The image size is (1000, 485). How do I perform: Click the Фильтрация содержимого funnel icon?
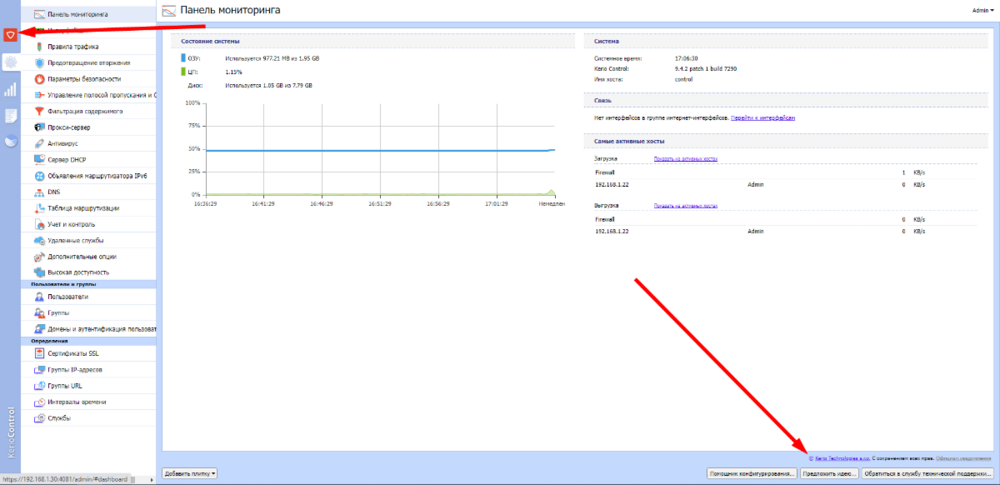[39, 110]
